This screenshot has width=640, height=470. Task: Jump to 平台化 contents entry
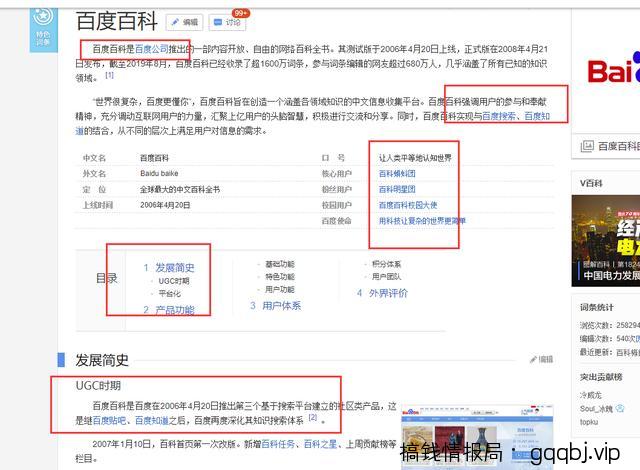click(169, 294)
